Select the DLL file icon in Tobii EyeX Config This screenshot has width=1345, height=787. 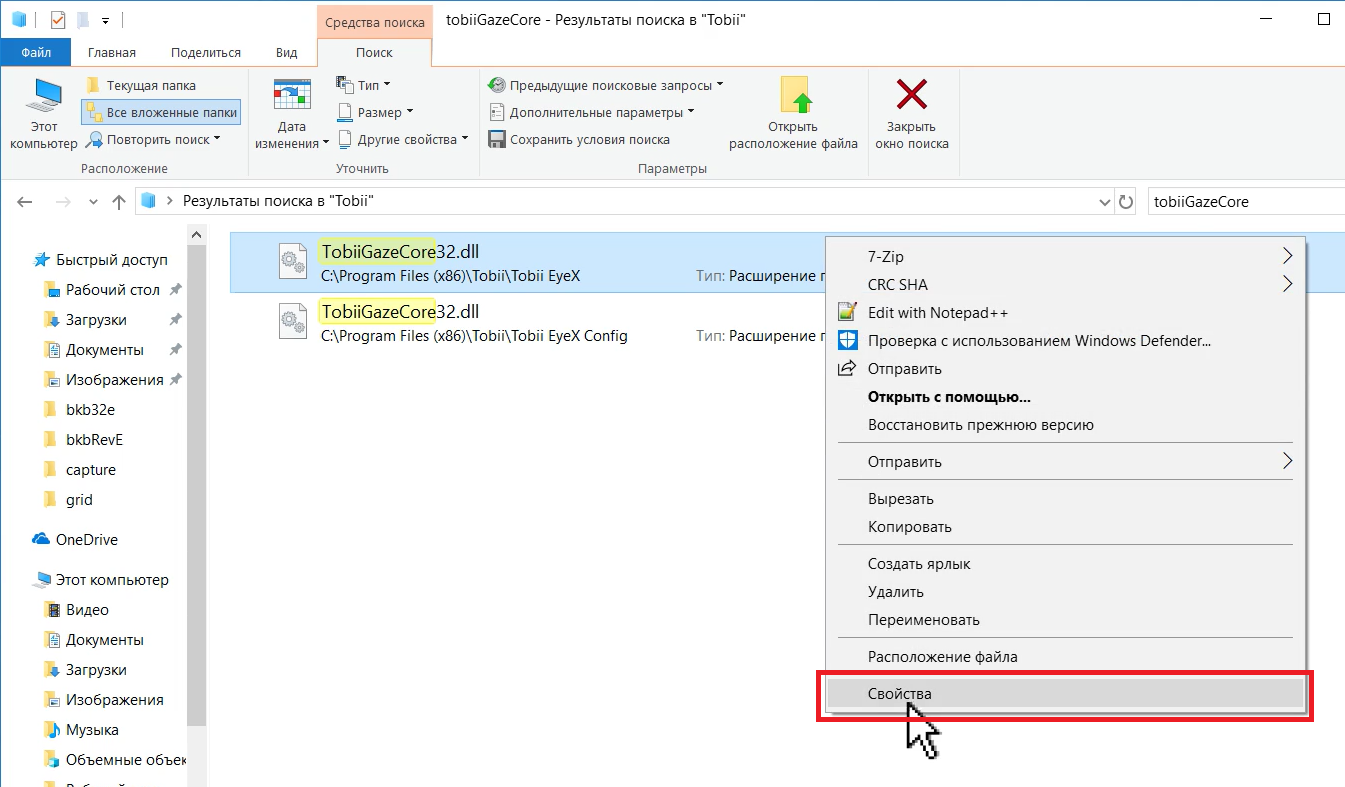pyautogui.click(x=292, y=322)
